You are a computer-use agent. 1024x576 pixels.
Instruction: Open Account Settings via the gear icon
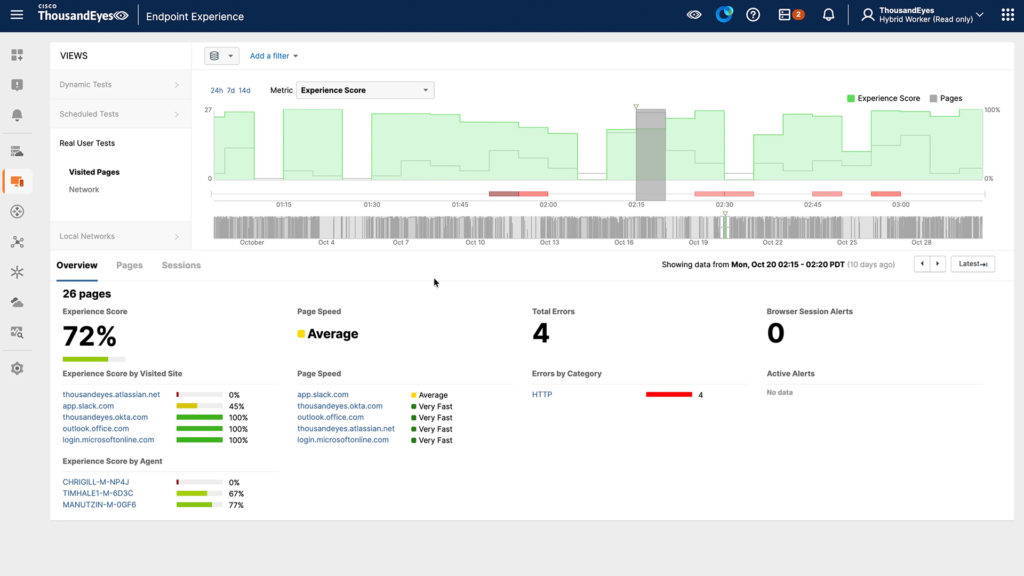(x=16, y=368)
